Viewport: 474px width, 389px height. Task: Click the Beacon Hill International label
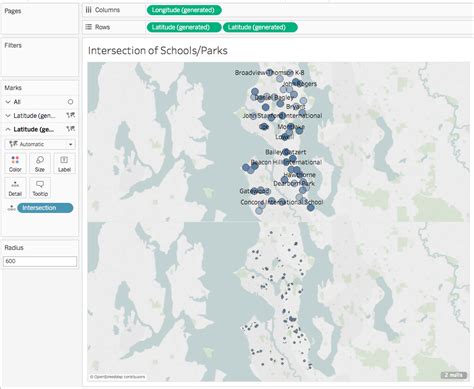click(286, 162)
